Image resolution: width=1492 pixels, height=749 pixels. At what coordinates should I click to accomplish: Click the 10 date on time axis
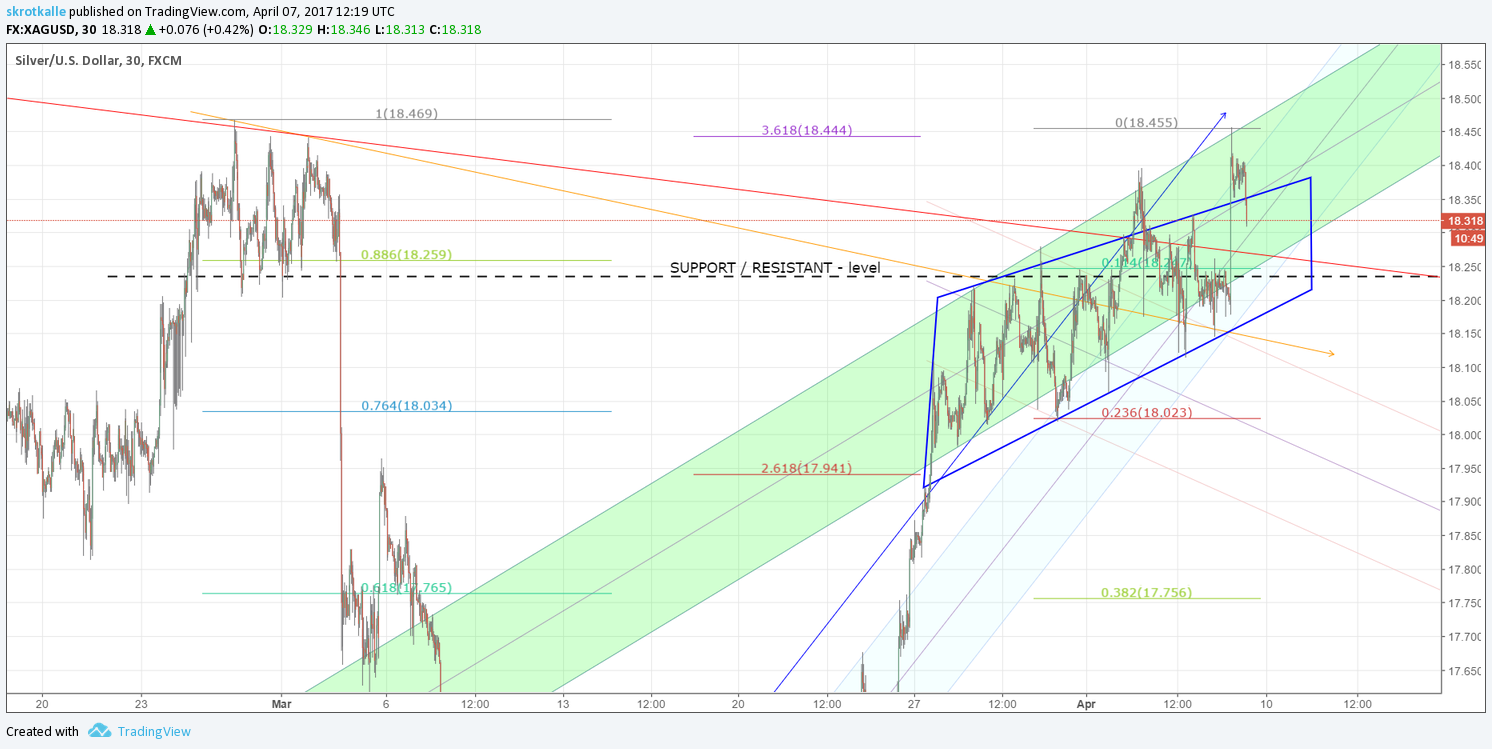(1266, 704)
